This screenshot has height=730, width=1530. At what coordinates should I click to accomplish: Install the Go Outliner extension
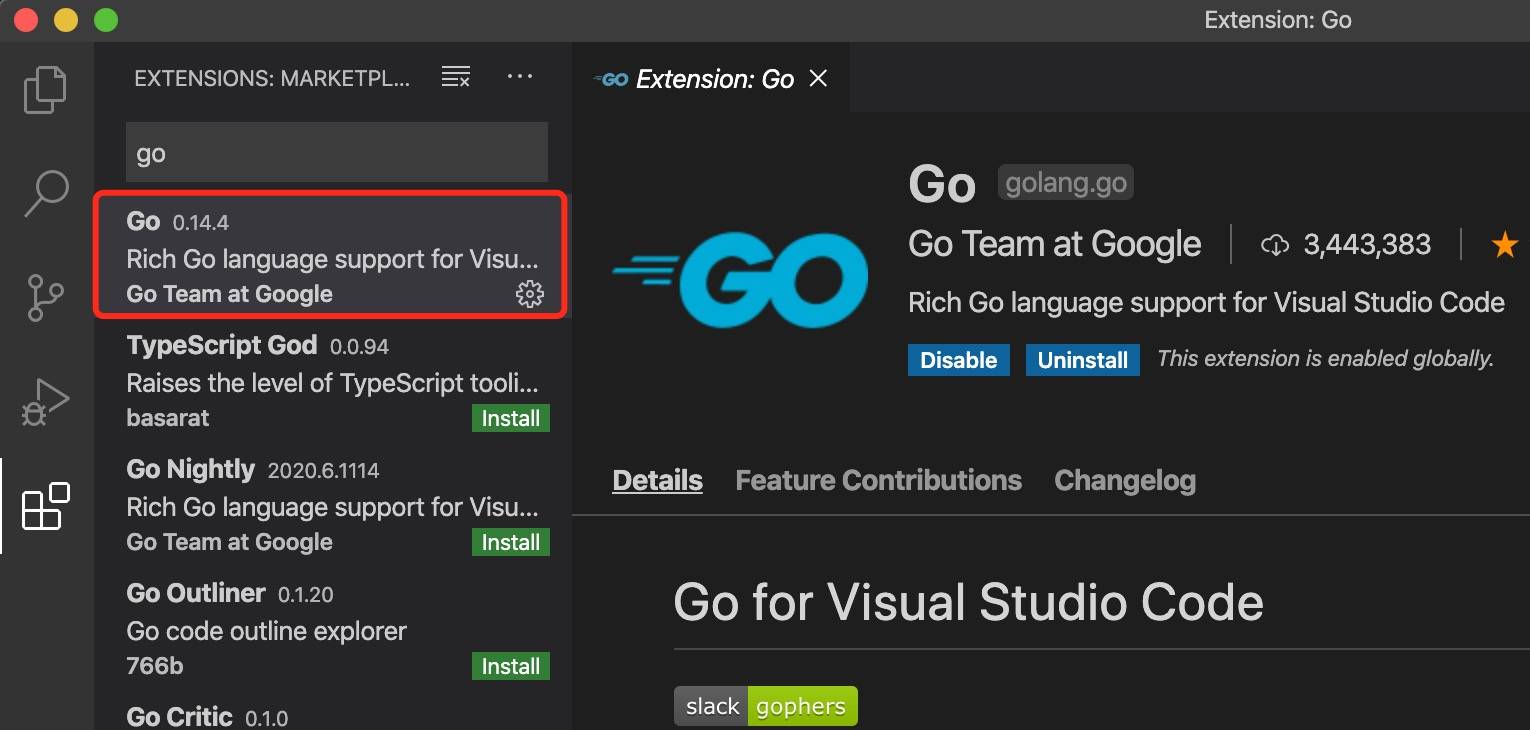(510, 666)
